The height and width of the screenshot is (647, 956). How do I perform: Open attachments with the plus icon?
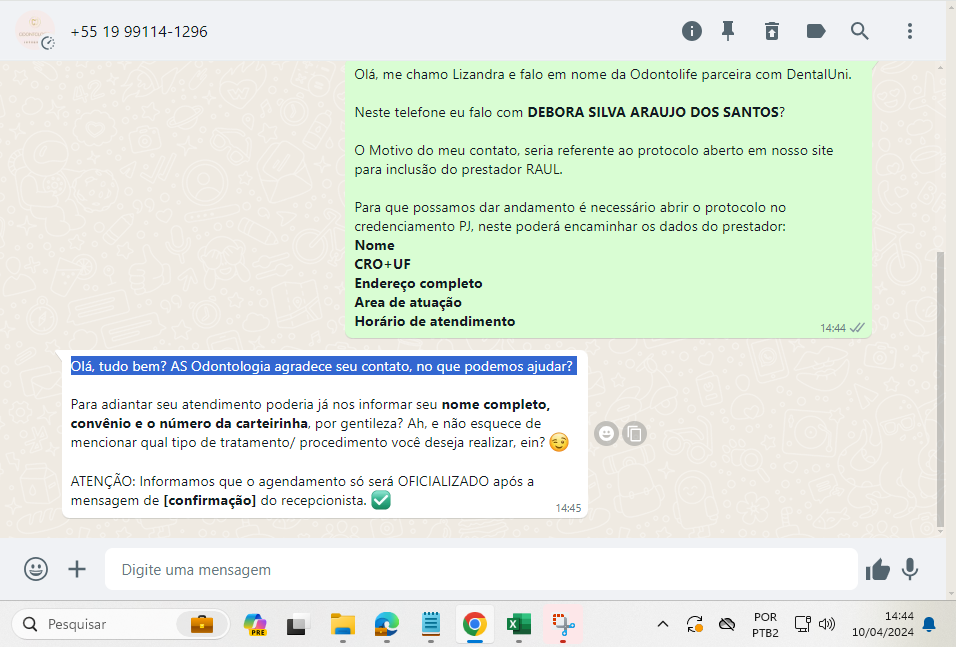tap(77, 569)
